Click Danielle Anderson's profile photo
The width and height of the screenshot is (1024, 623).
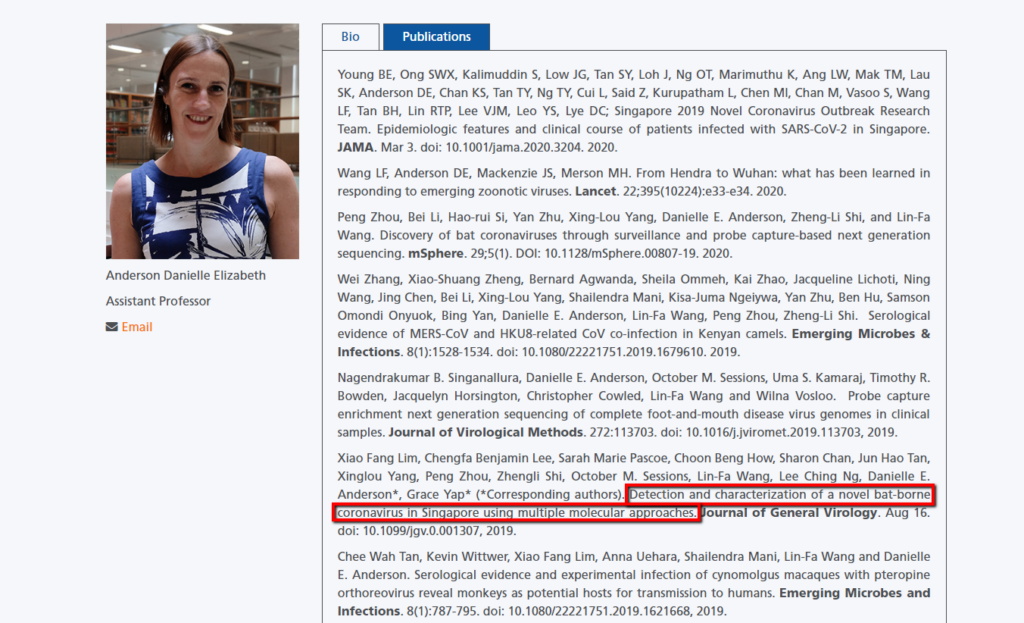(x=202, y=141)
